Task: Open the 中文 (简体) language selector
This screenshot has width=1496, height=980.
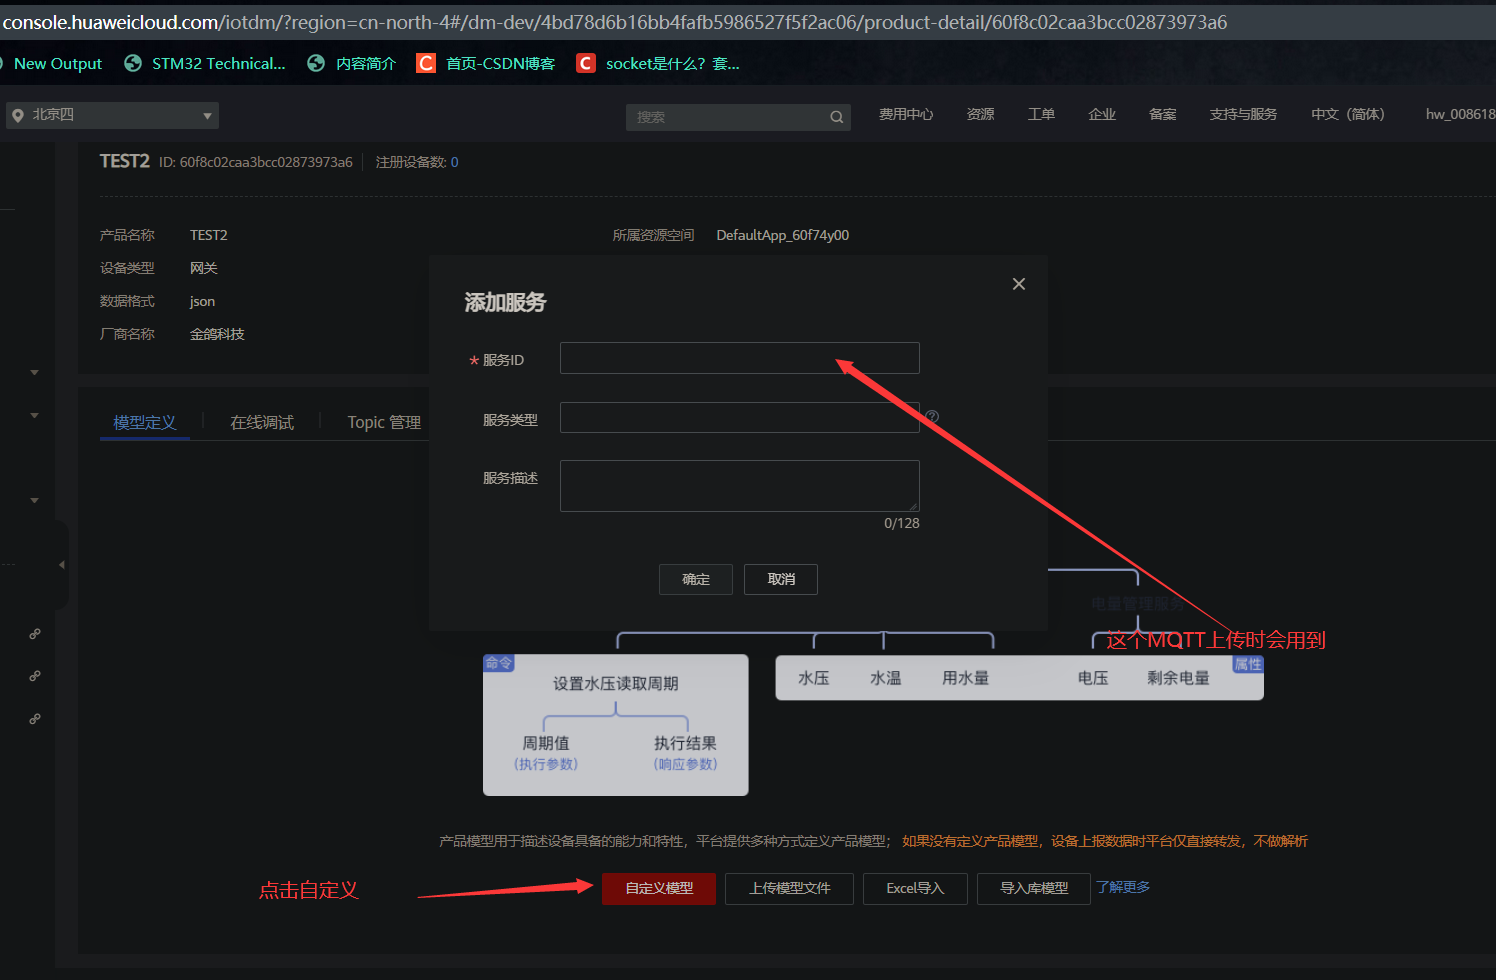Action: point(1348,114)
